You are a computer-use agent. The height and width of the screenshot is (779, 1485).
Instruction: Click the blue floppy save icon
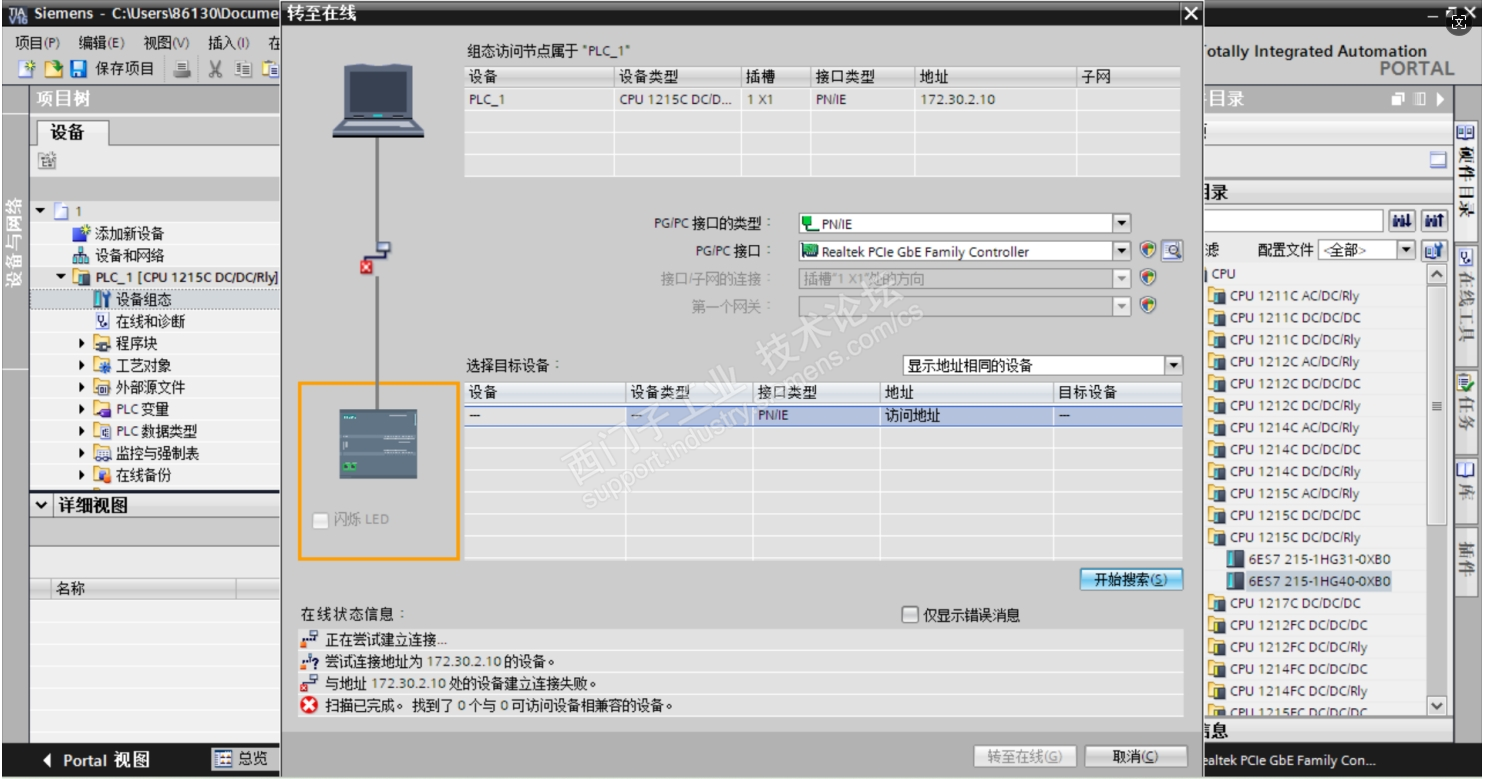coord(78,69)
